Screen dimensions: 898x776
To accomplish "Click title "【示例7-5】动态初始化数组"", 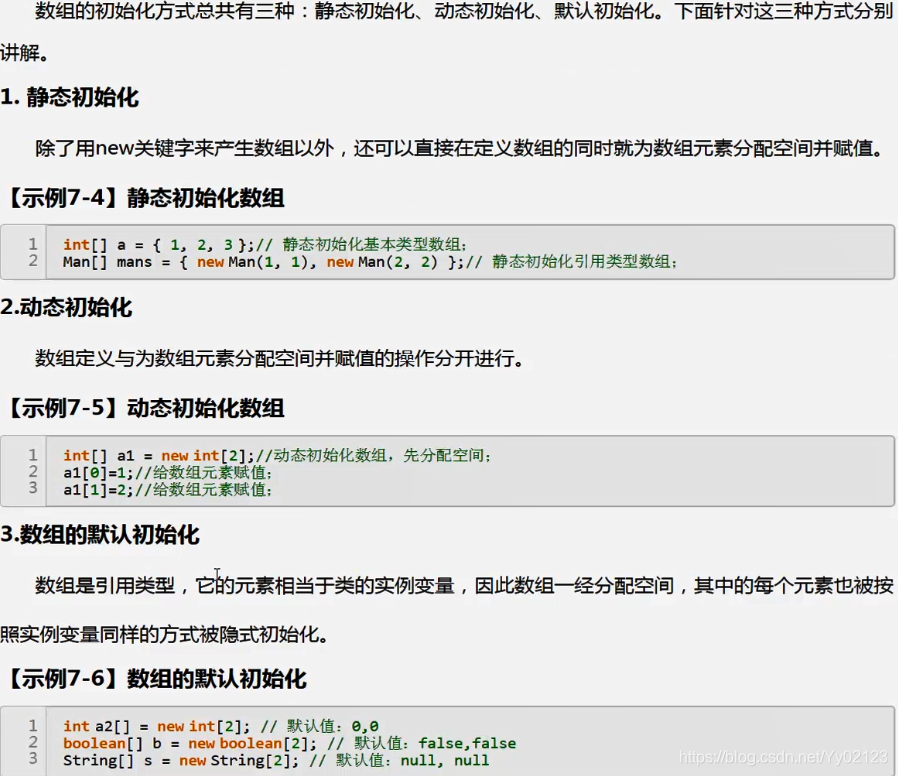I will [145, 408].
